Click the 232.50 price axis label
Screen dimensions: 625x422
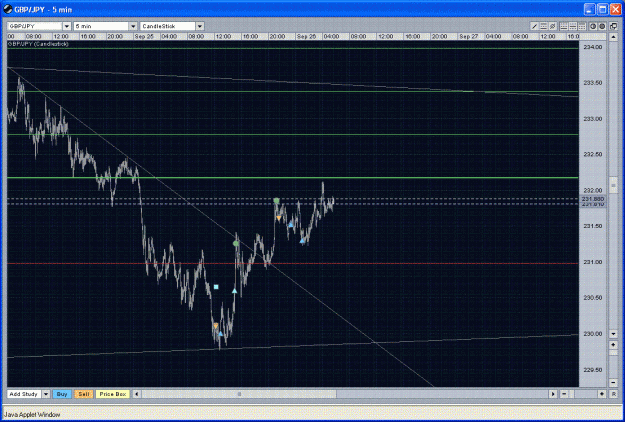(x=593, y=154)
